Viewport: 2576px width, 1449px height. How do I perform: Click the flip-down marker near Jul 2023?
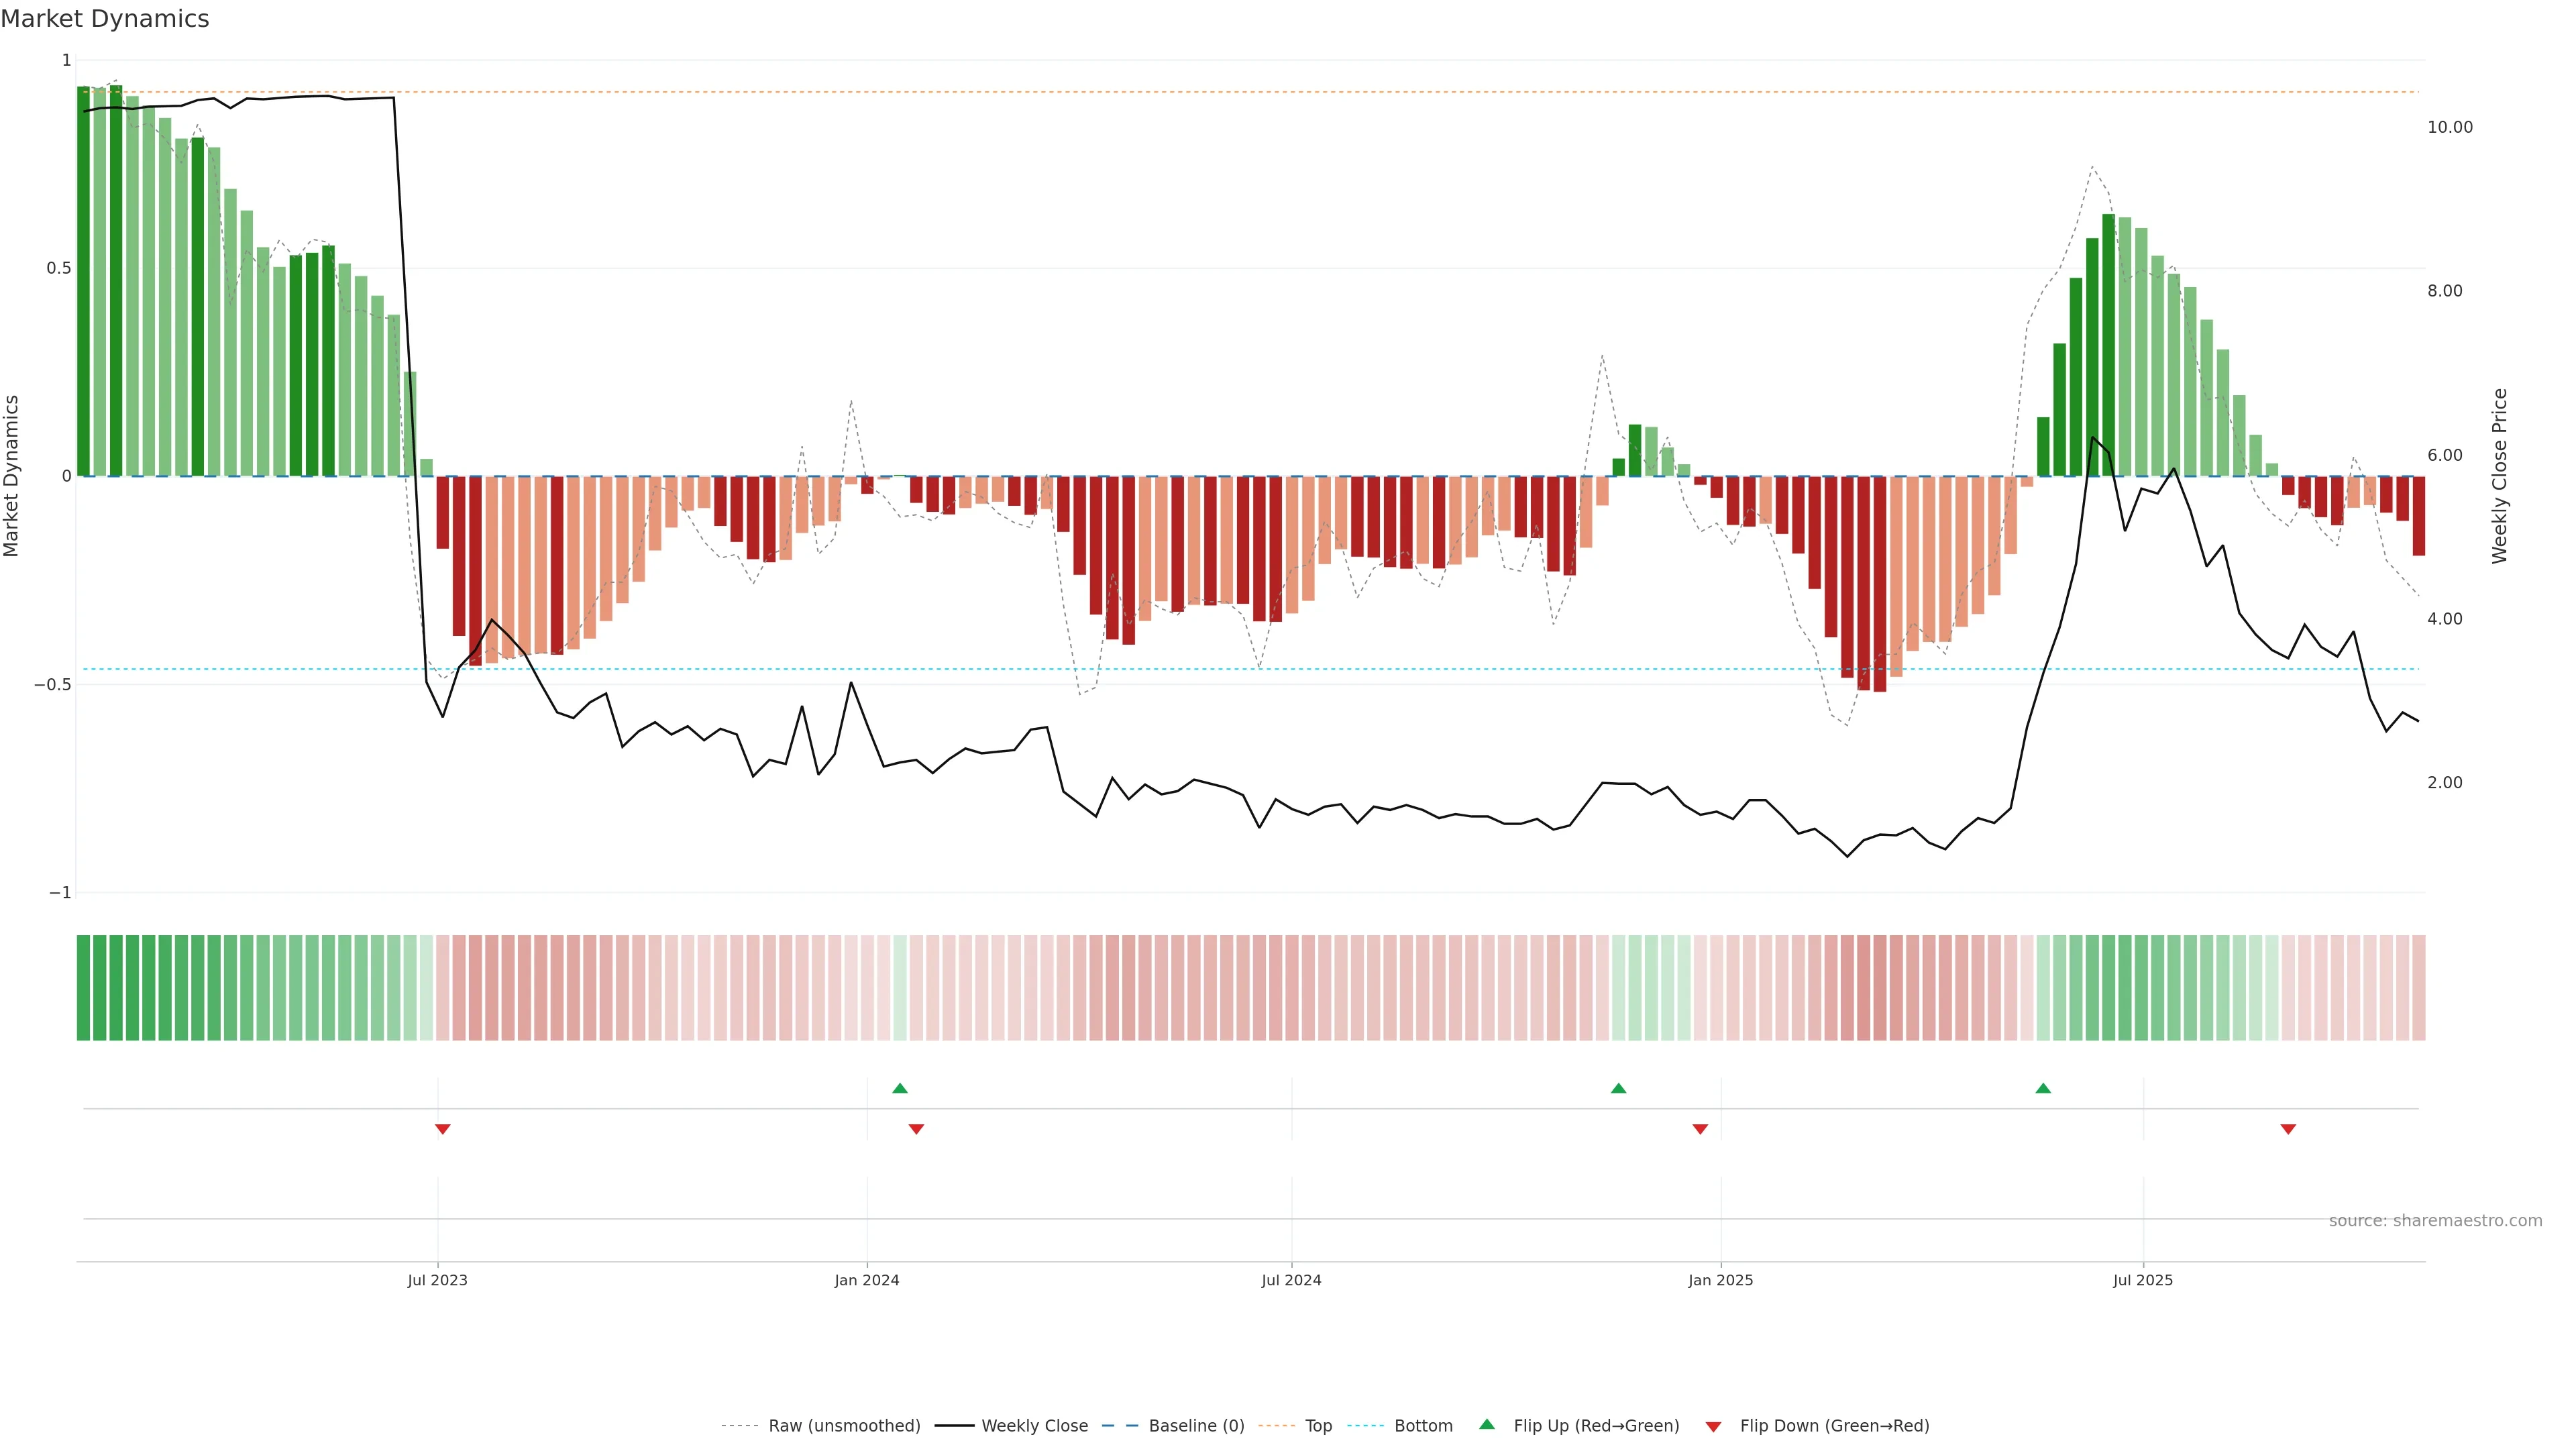[442, 1129]
